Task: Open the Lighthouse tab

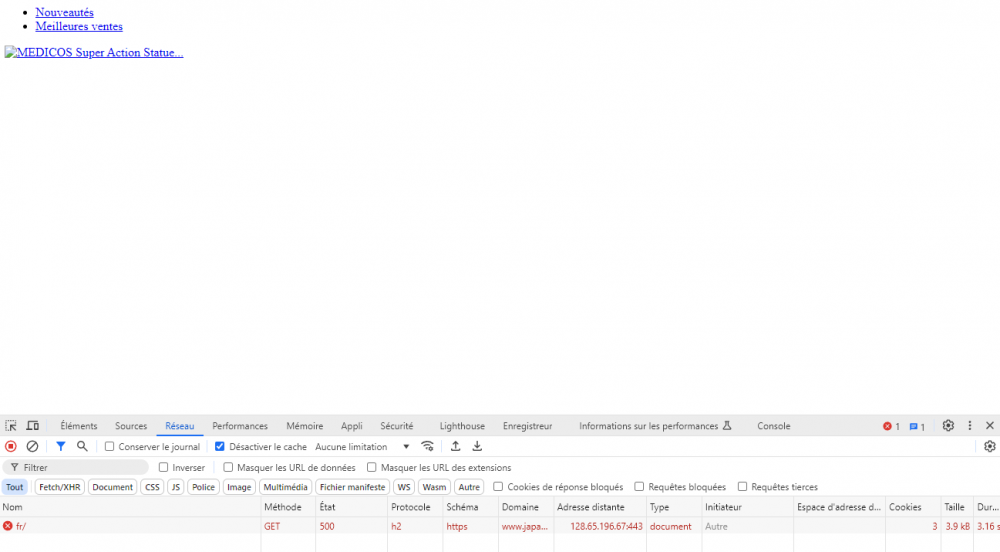Action: pyautogui.click(x=462, y=426)
